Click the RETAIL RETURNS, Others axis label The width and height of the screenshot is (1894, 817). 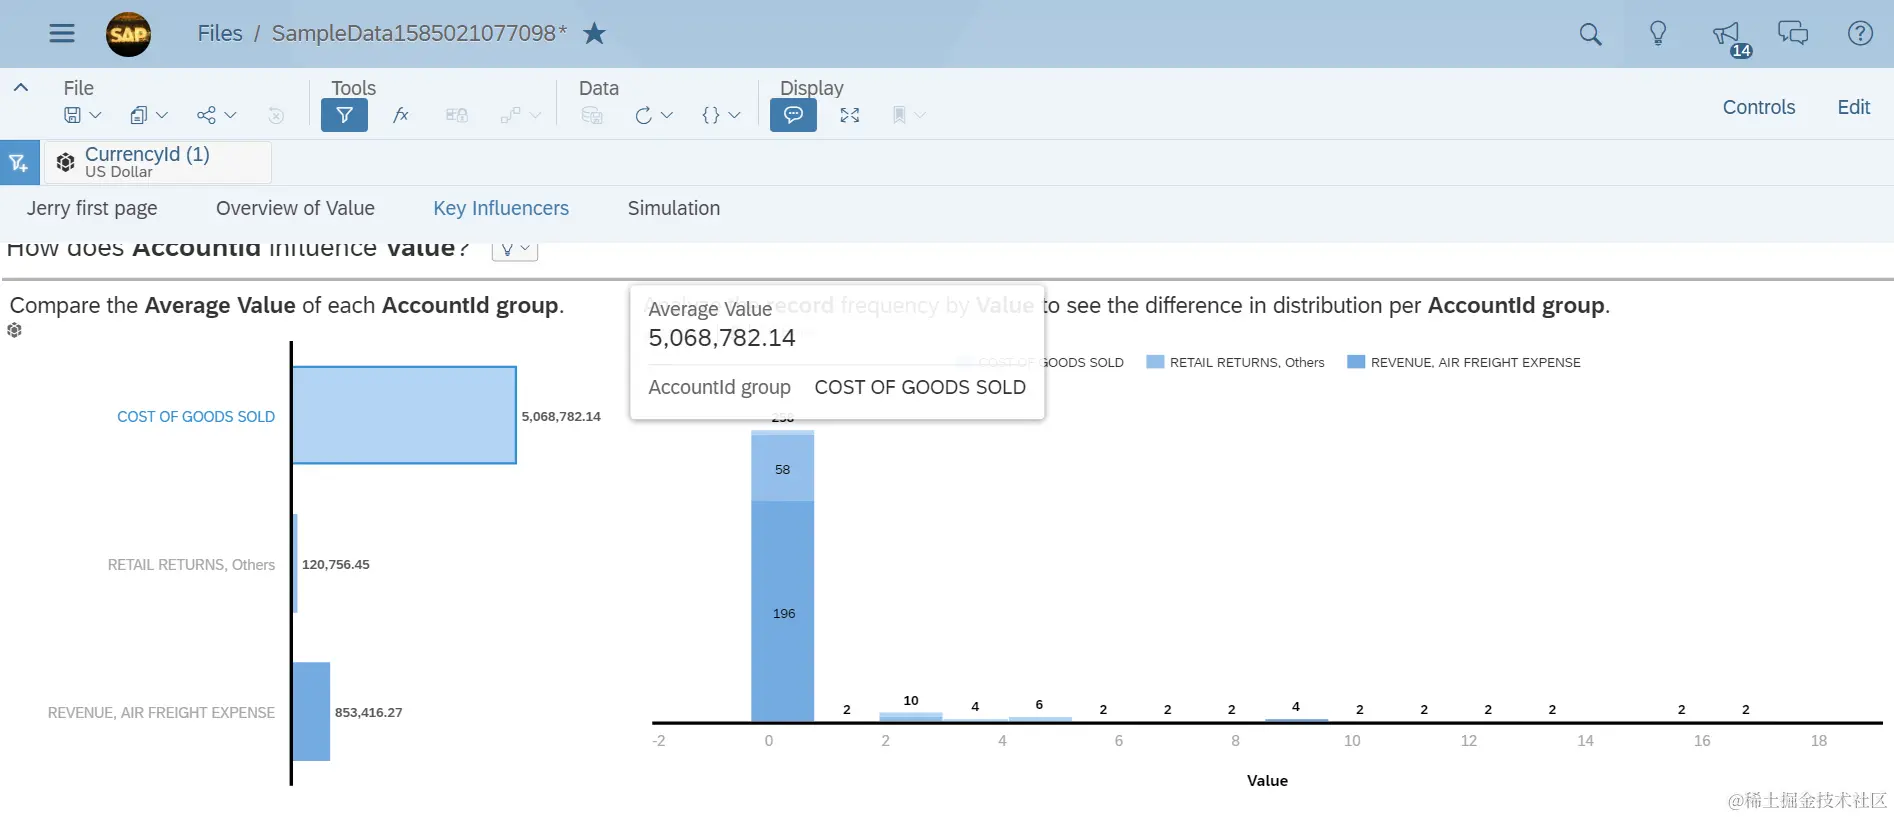click(191, 564)
